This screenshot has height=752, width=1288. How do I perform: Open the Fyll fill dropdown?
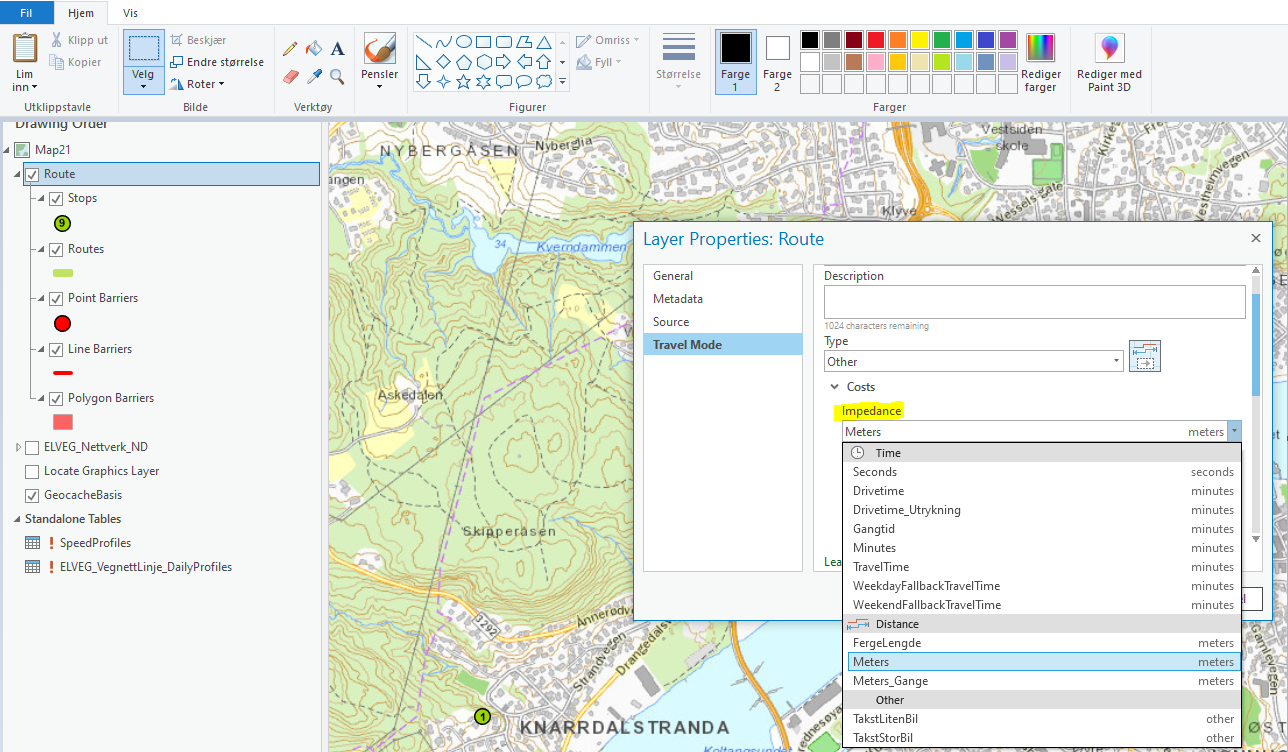click(600, 62)
